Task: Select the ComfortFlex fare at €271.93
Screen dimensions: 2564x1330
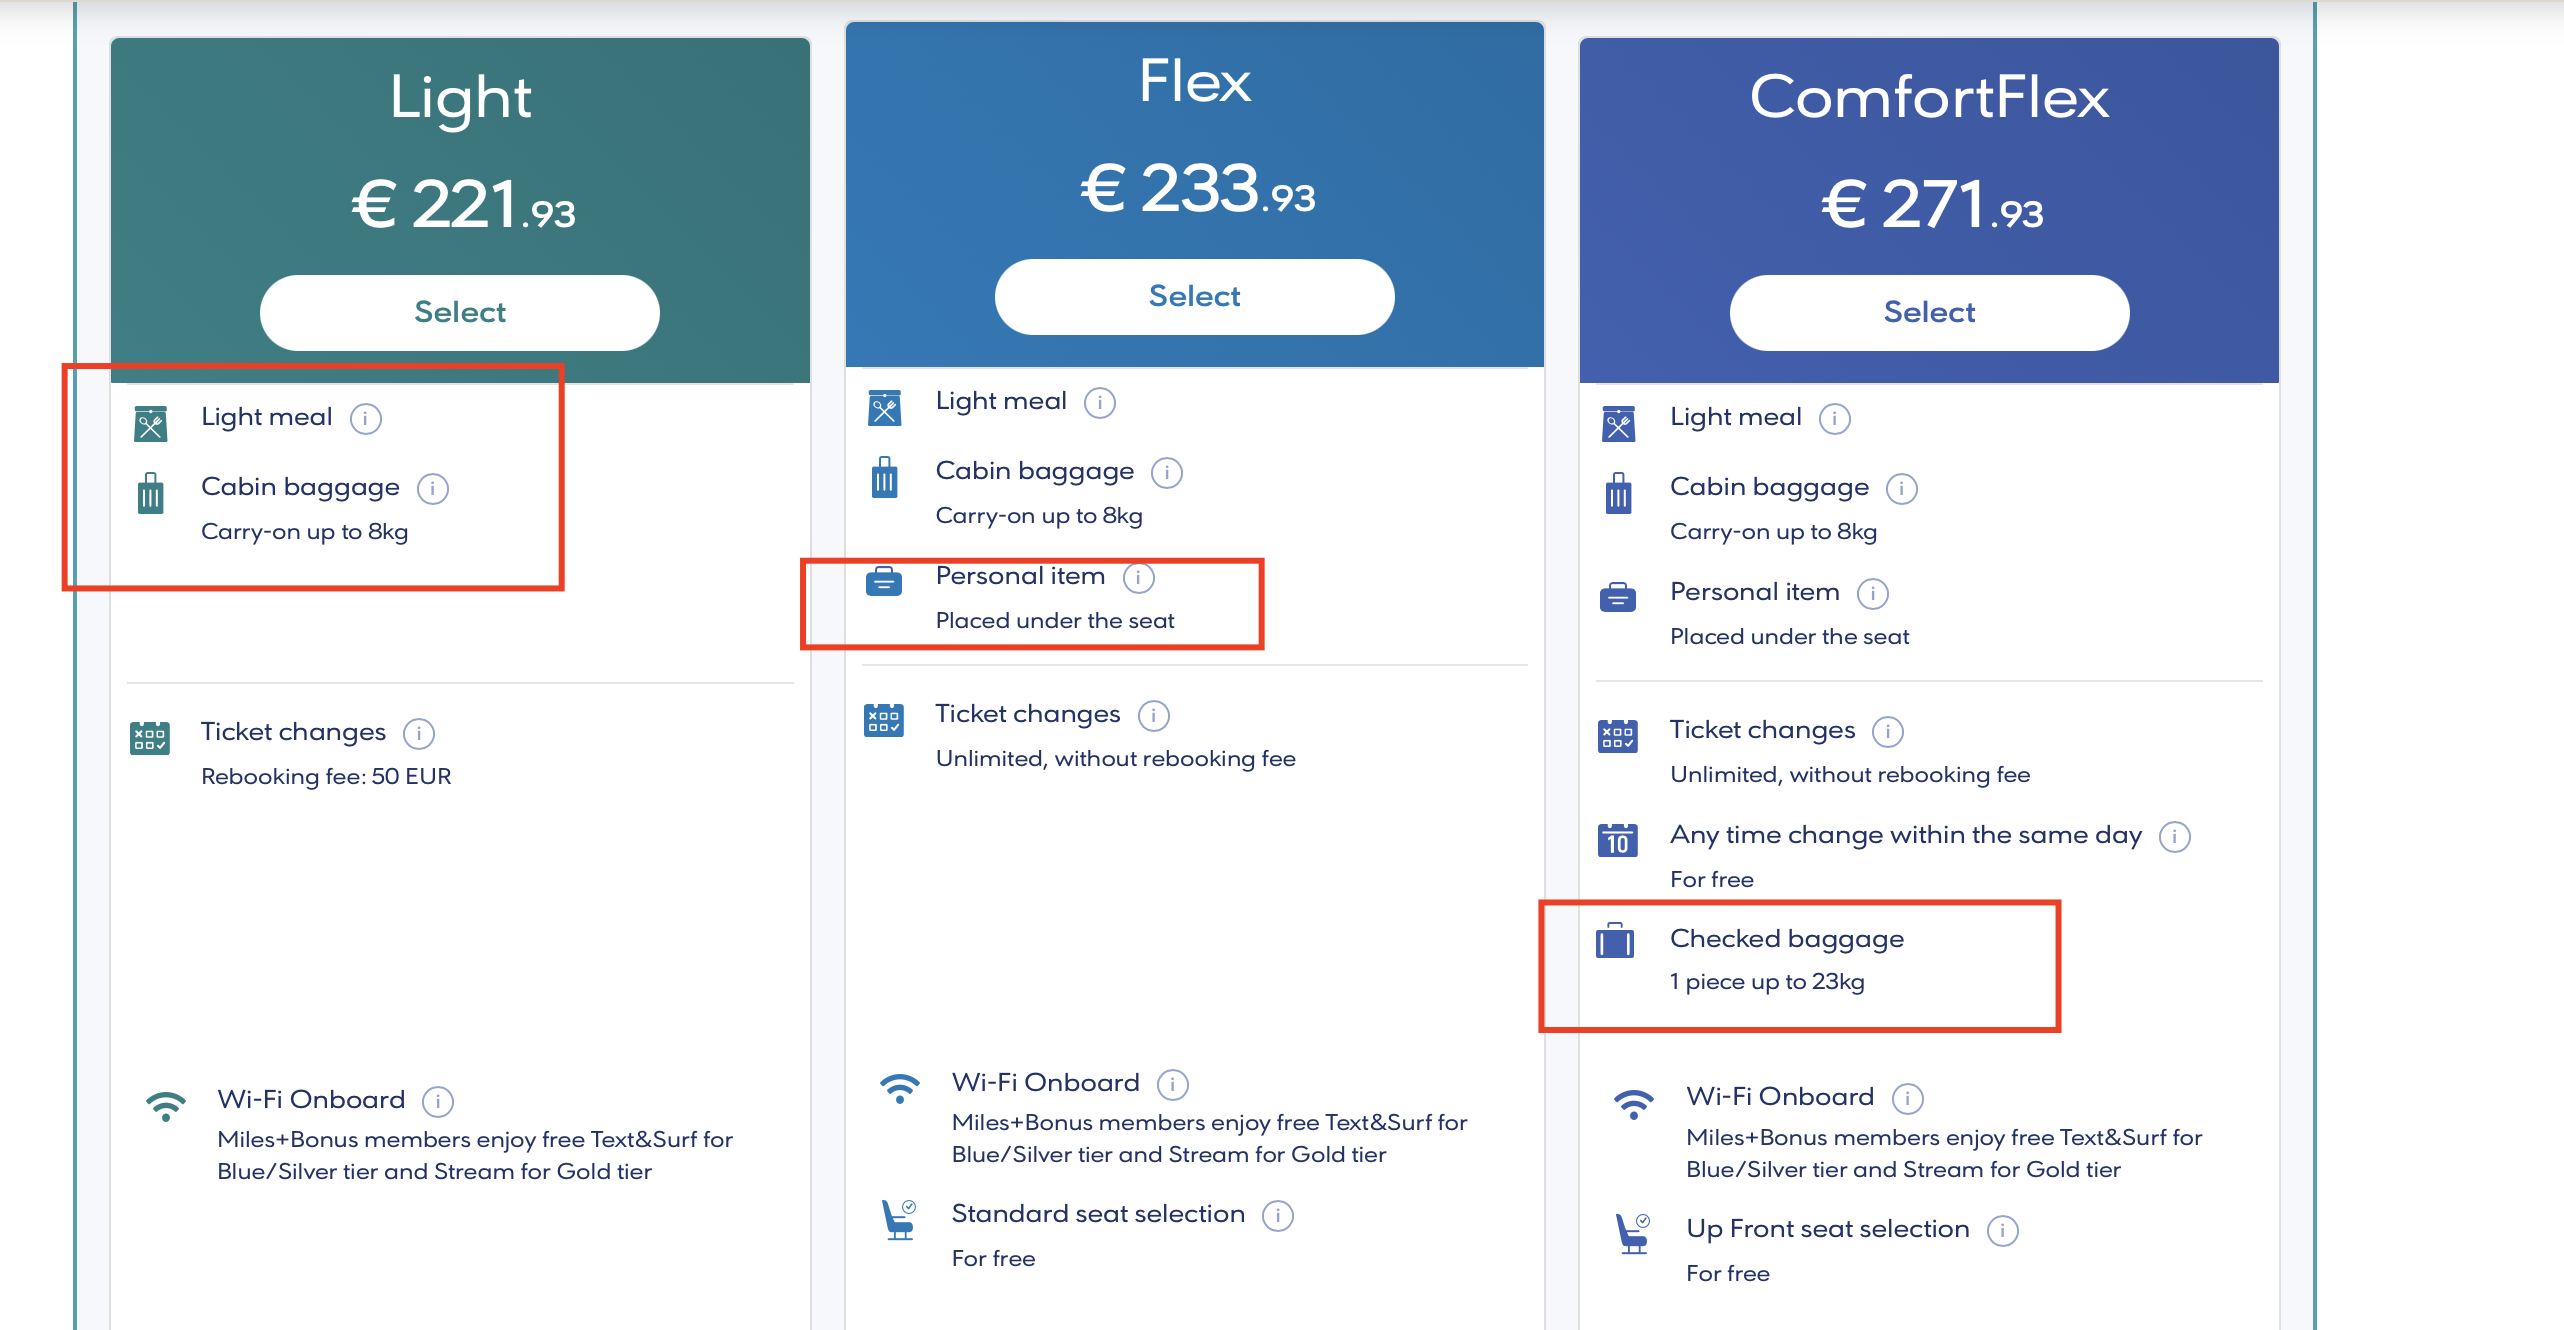Action: click(x=1929, y=312)
